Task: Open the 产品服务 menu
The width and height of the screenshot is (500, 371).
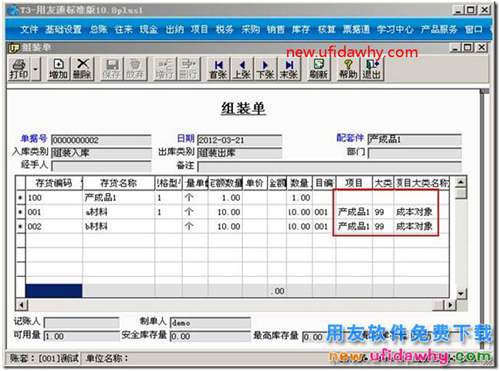Action: click(x=439, y=29)
